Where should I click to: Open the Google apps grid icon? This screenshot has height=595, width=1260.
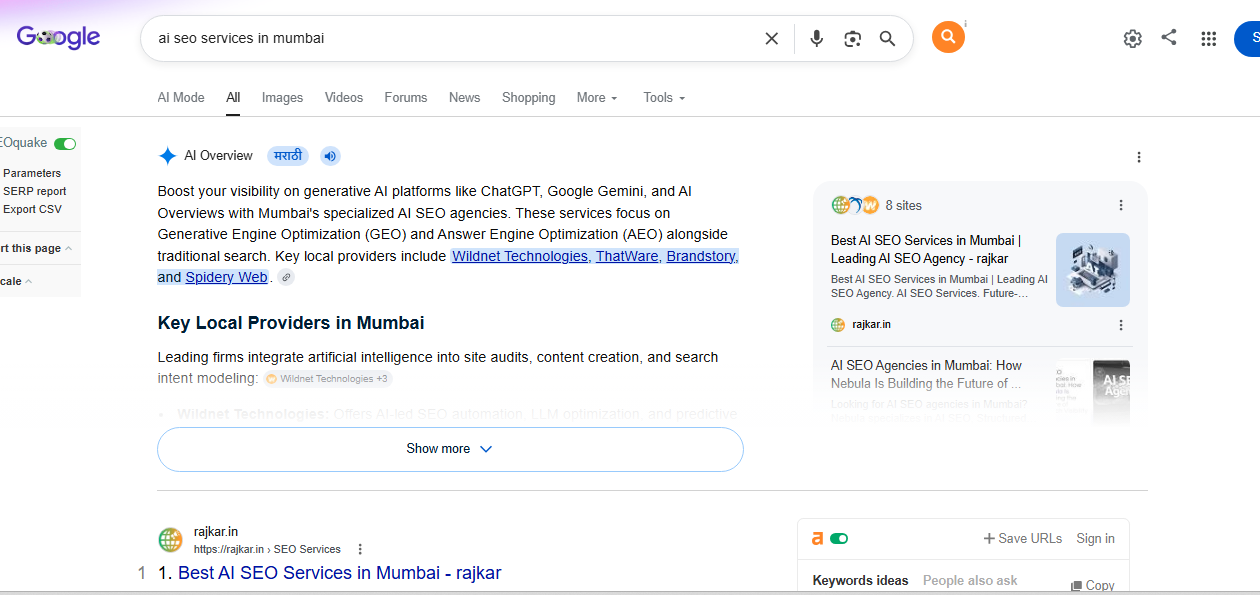point(1208,38)
